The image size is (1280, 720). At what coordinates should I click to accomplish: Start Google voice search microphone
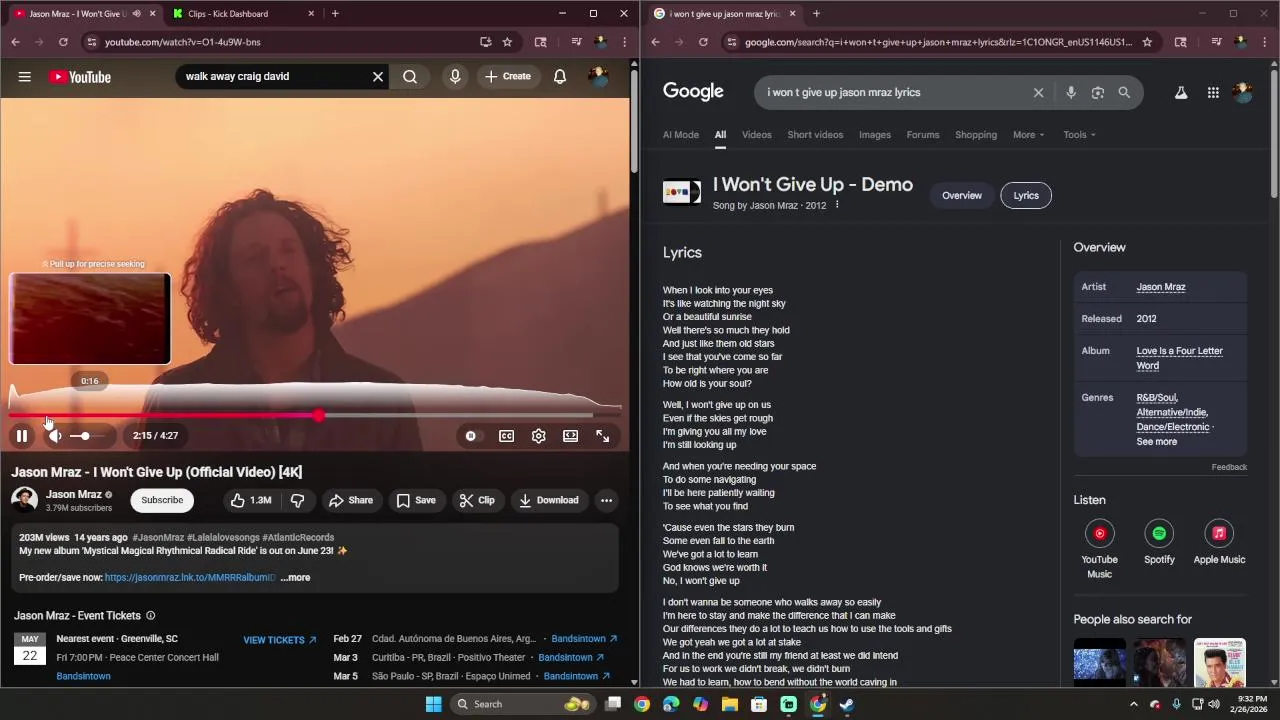[1071, 92]
